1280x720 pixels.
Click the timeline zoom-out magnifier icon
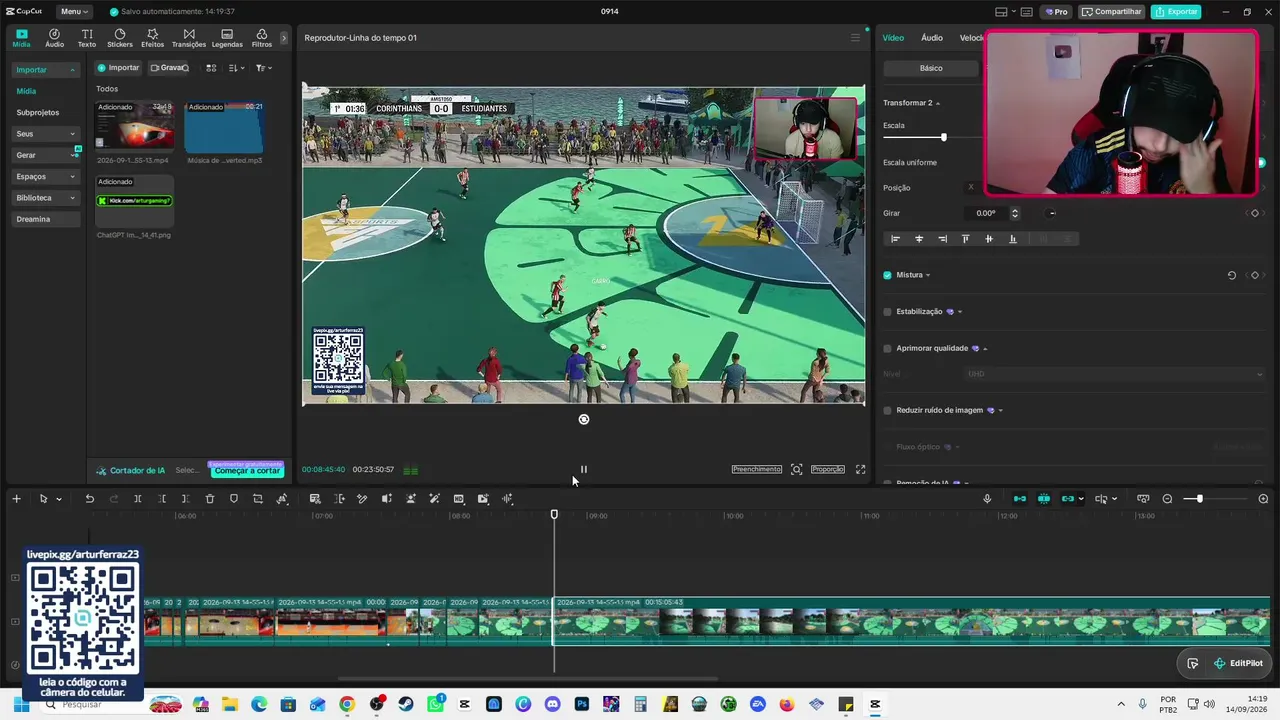point(1167,499)
